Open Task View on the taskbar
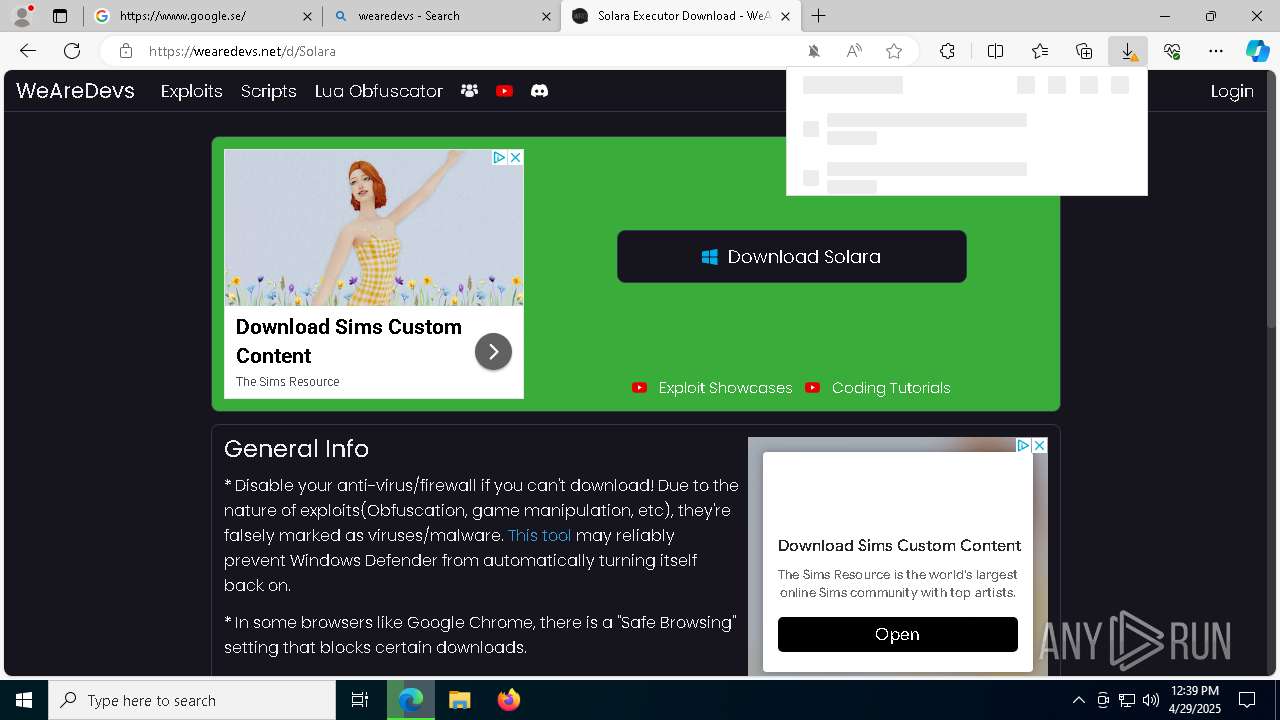1280x720 pixels. (x=360, y=700)
